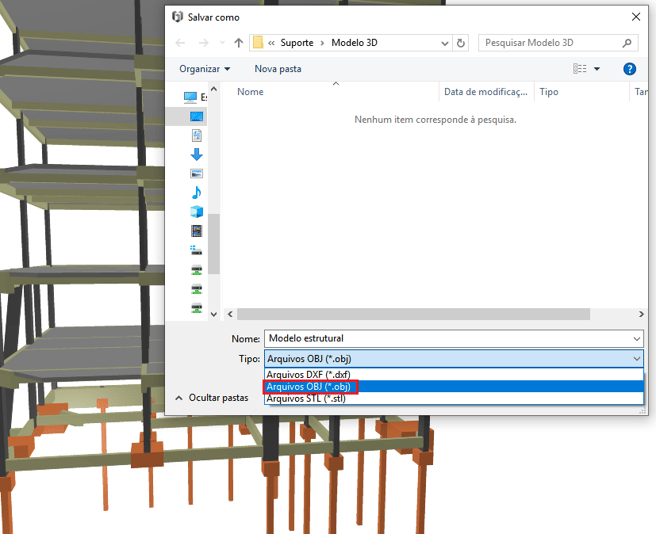Screen dimensions: 656x534
Task: Choose Arquivos STL (*.stl) option
Action: tap(306, 398)
